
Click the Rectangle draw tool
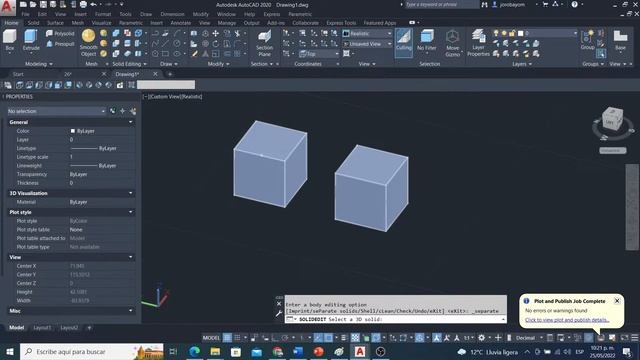pyautogui.click(x=165, y=53)
